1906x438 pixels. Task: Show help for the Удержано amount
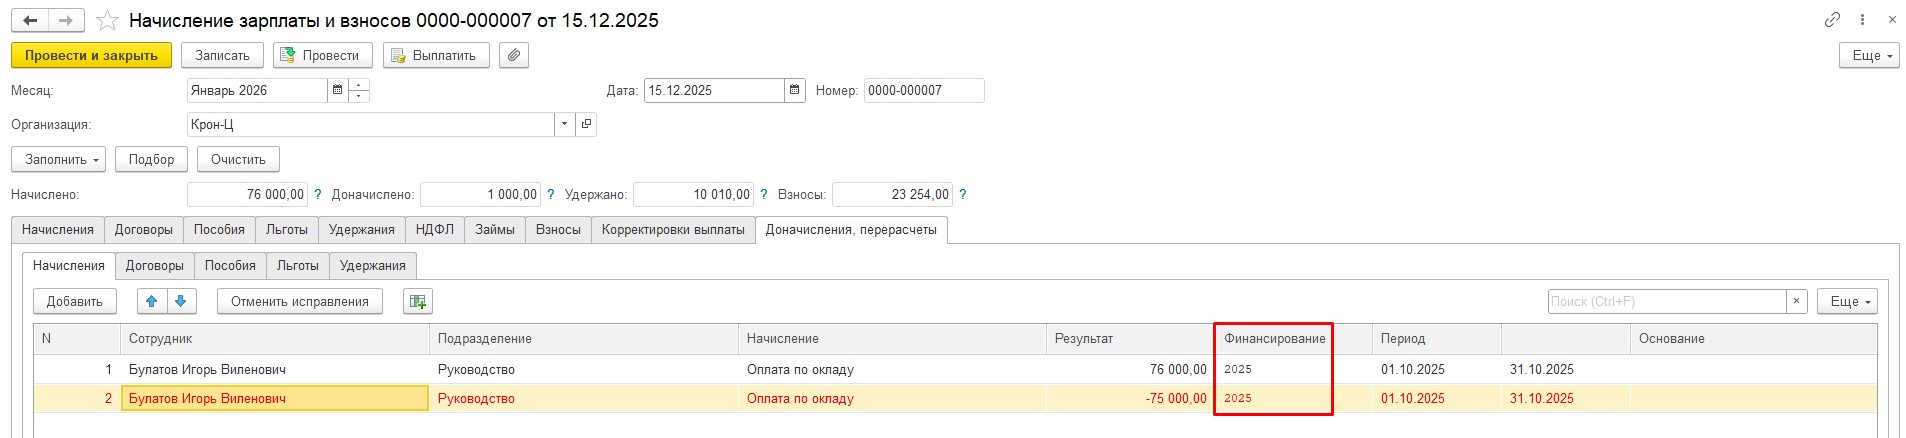pos(764,195)
